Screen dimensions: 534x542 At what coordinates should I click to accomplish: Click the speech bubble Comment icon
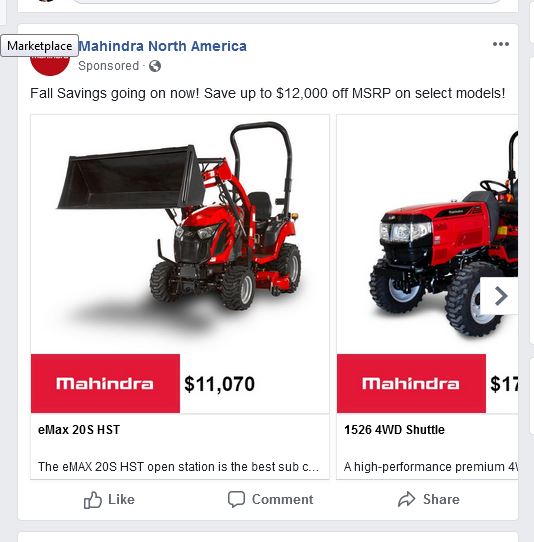236,499
